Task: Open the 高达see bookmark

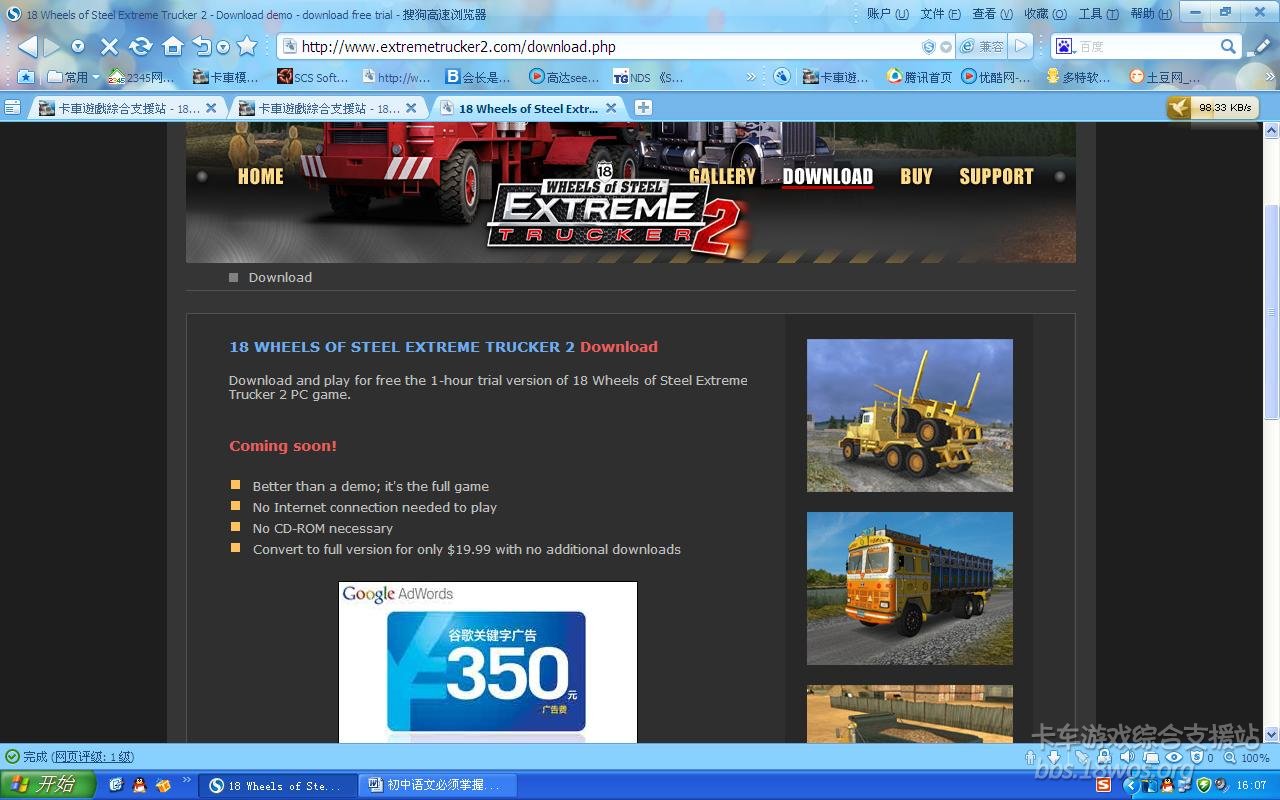Action: pyautogui.click(x=564, y=77)
